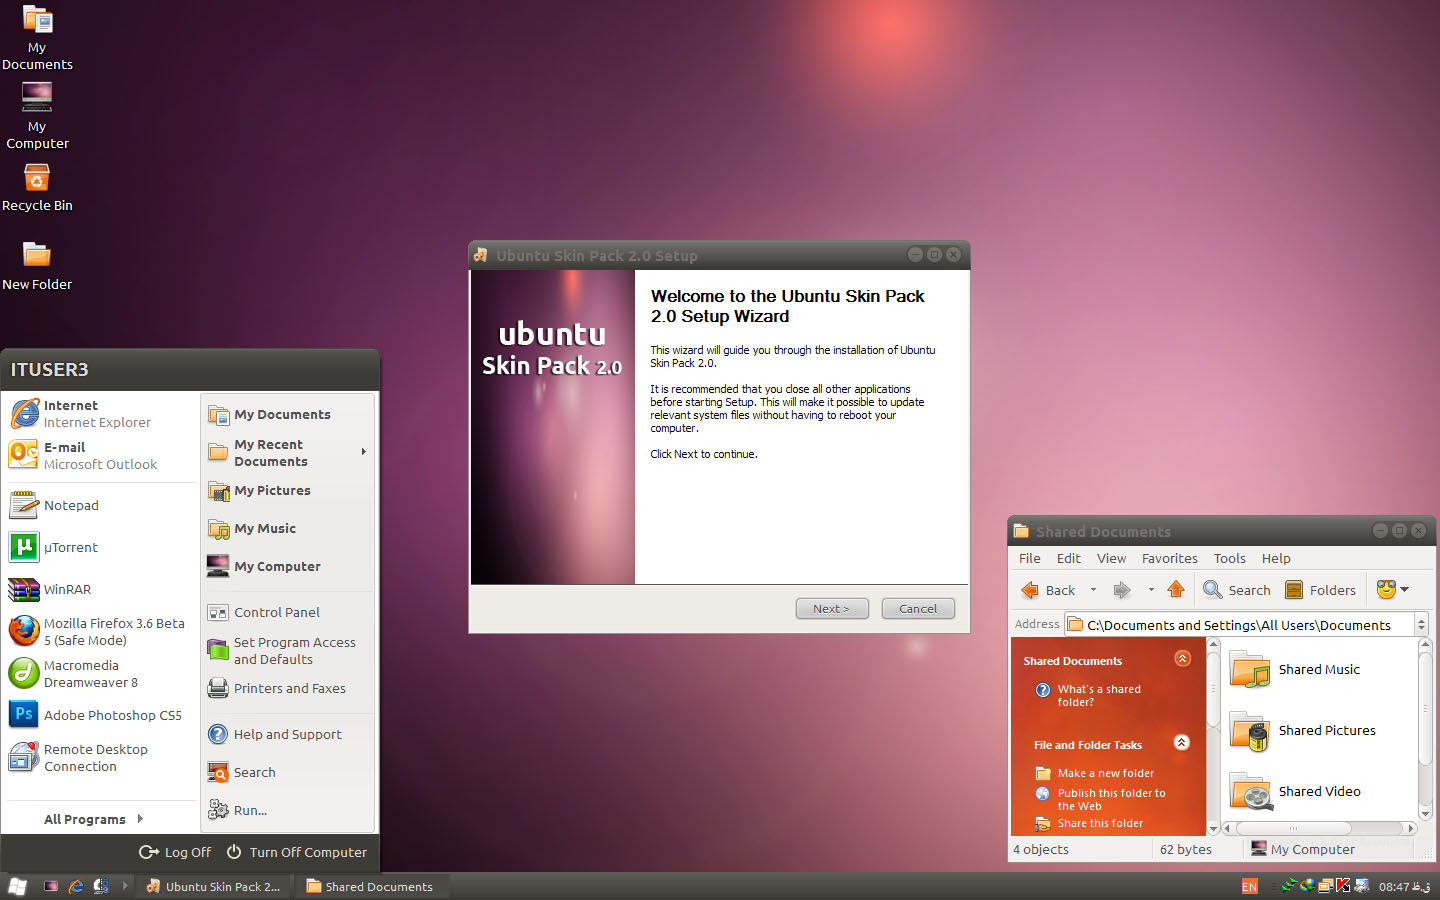Open the Shared Music folder

pyautogui.click(x=1295, y=669)
